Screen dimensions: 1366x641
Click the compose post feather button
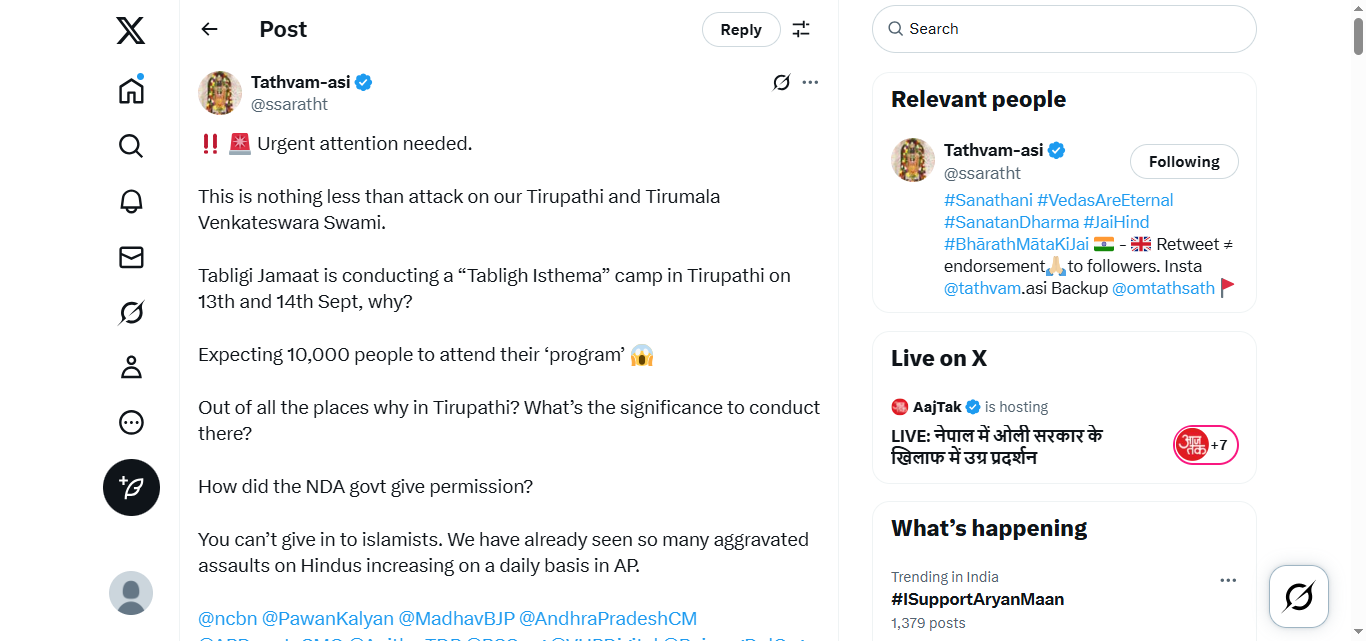point(131,487)
